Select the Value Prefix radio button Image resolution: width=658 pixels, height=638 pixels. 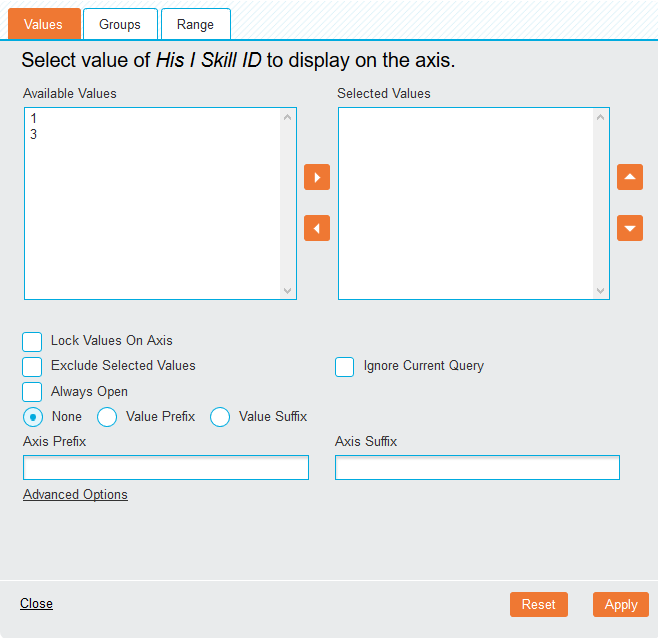click(107, 417)
